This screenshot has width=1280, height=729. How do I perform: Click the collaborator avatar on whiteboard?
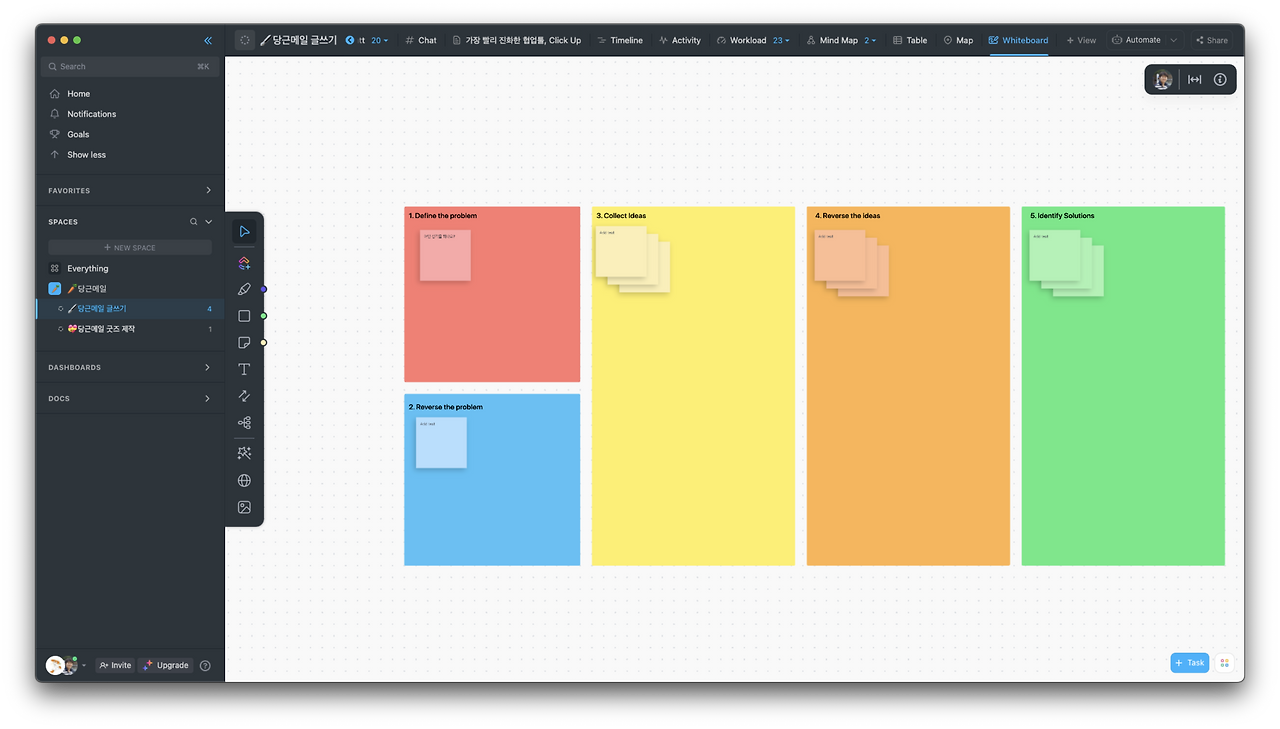pos(1163,80)
